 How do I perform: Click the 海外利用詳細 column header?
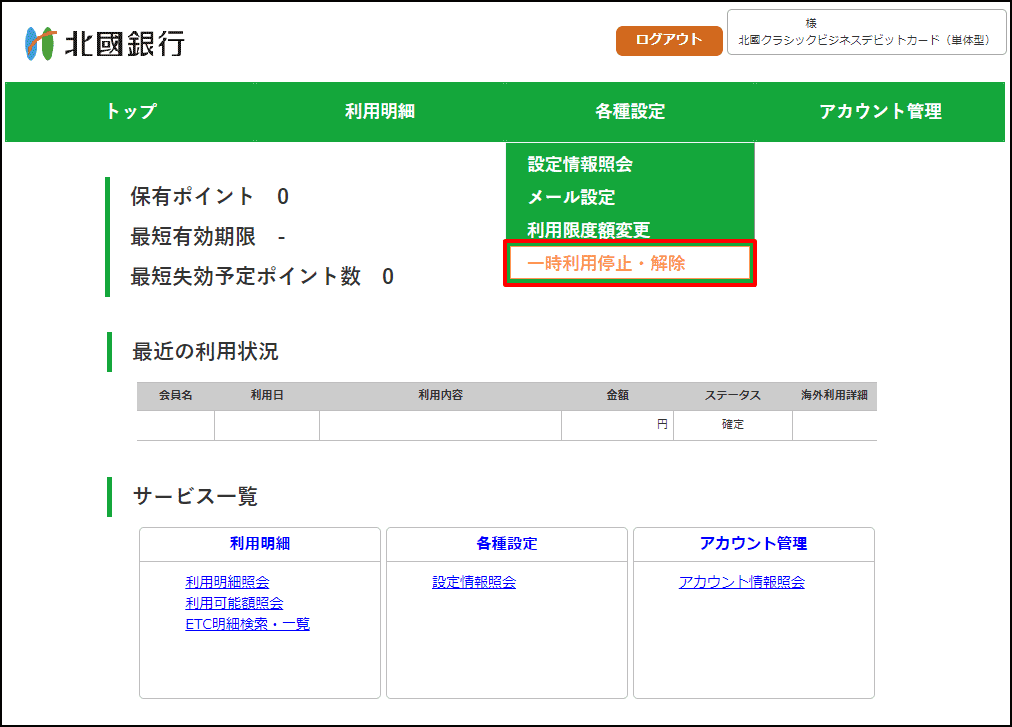coord(834,396)
